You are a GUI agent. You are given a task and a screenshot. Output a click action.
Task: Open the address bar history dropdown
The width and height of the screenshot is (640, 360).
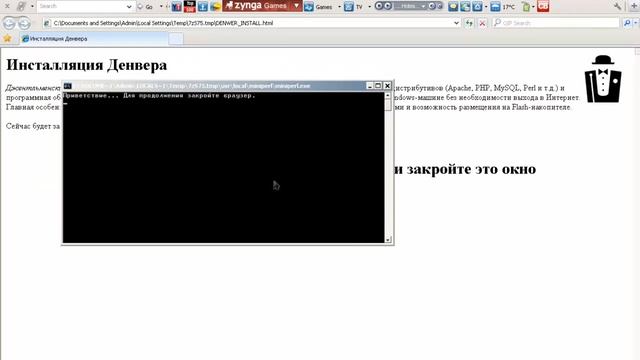pos(456,23)
